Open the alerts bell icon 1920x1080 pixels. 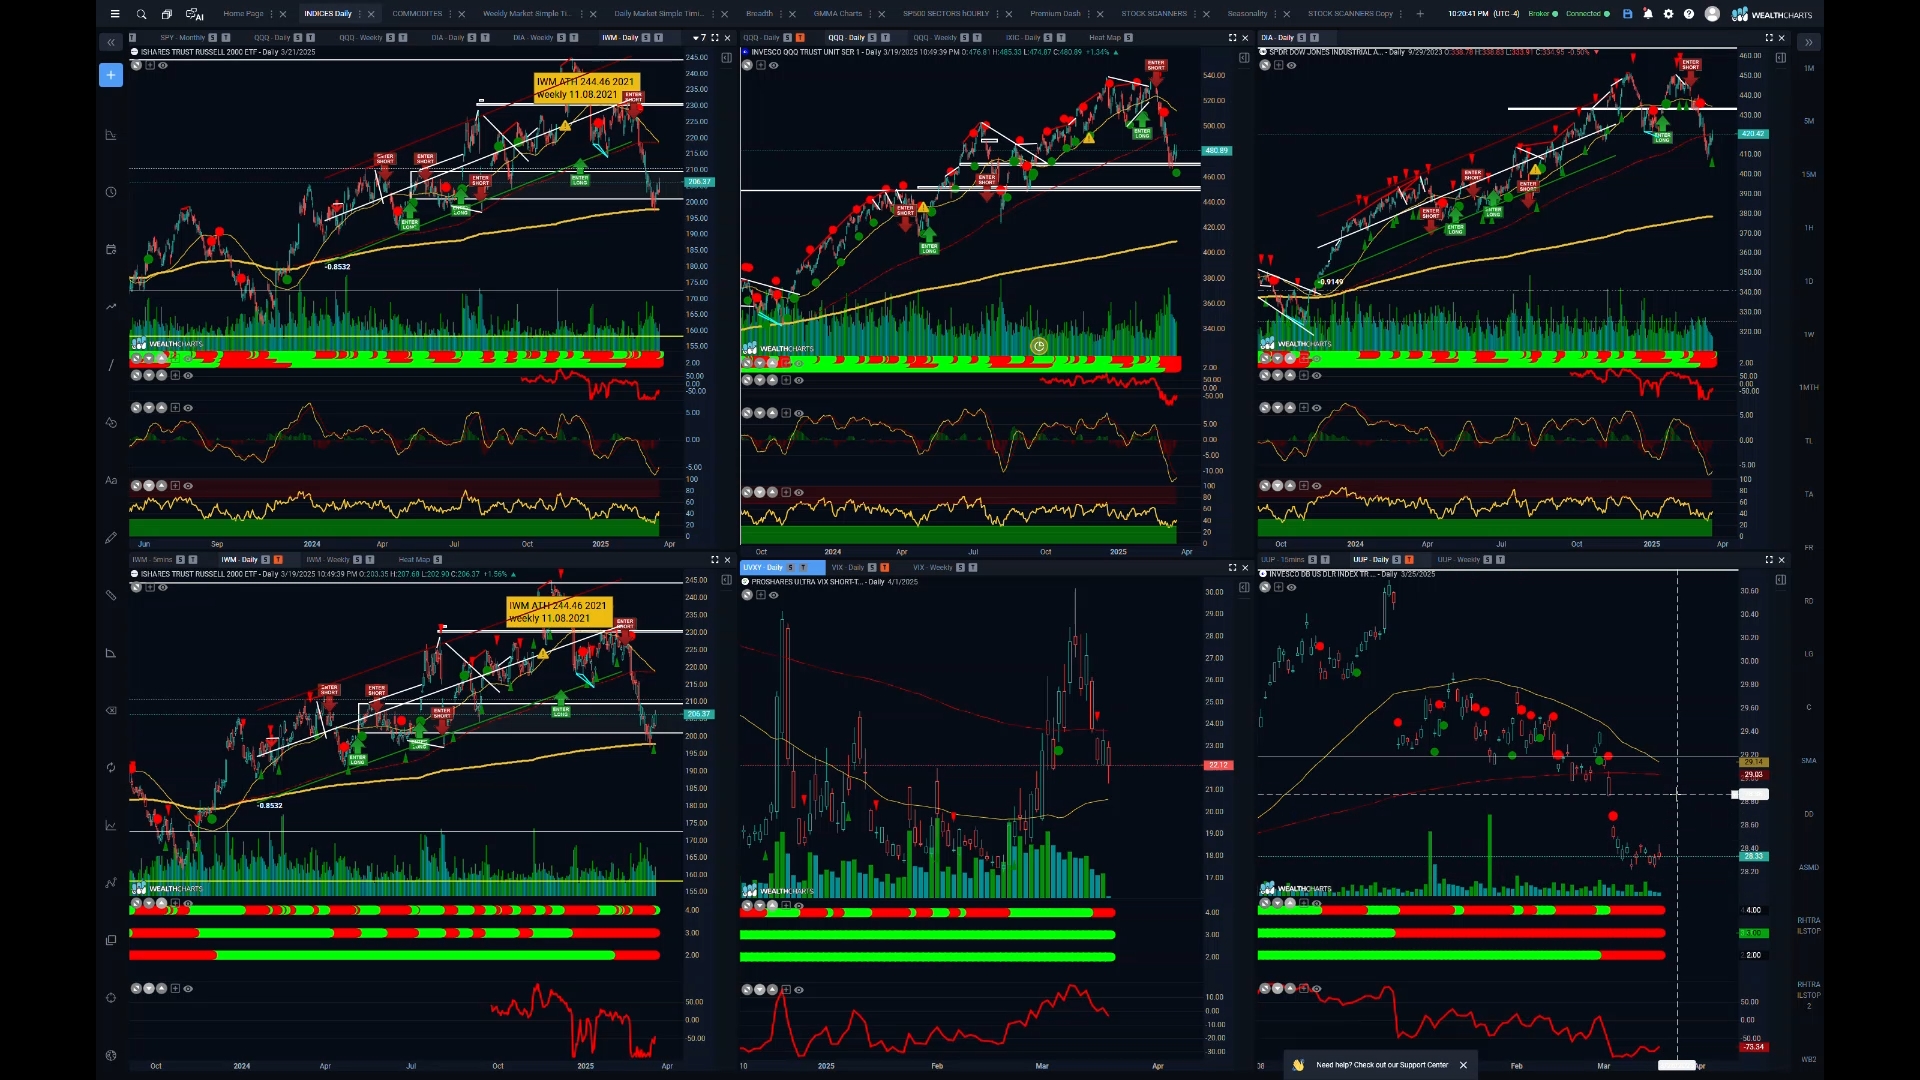tap(1648, 14)
